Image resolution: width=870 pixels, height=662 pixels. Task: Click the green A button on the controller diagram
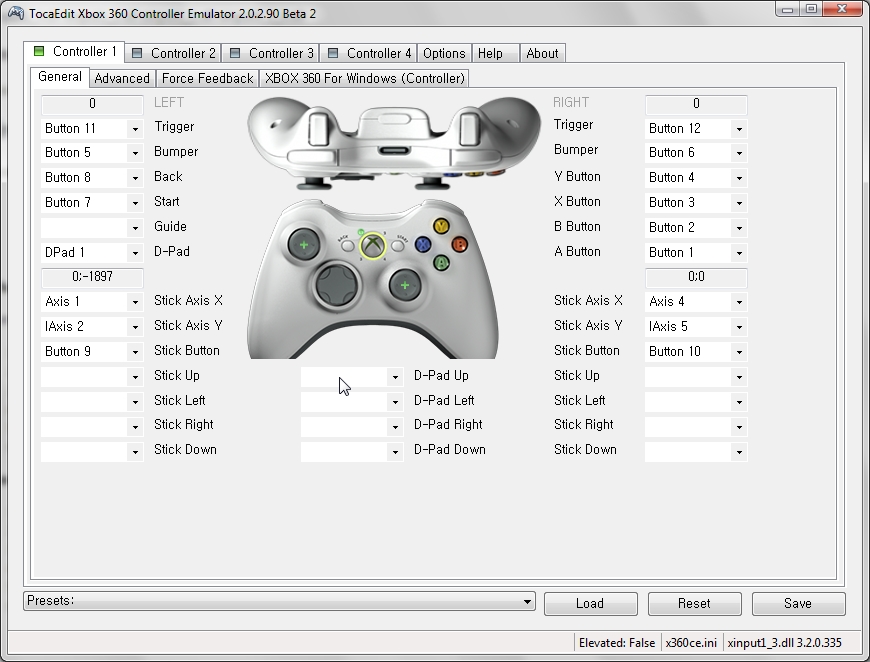coord(441,263)
